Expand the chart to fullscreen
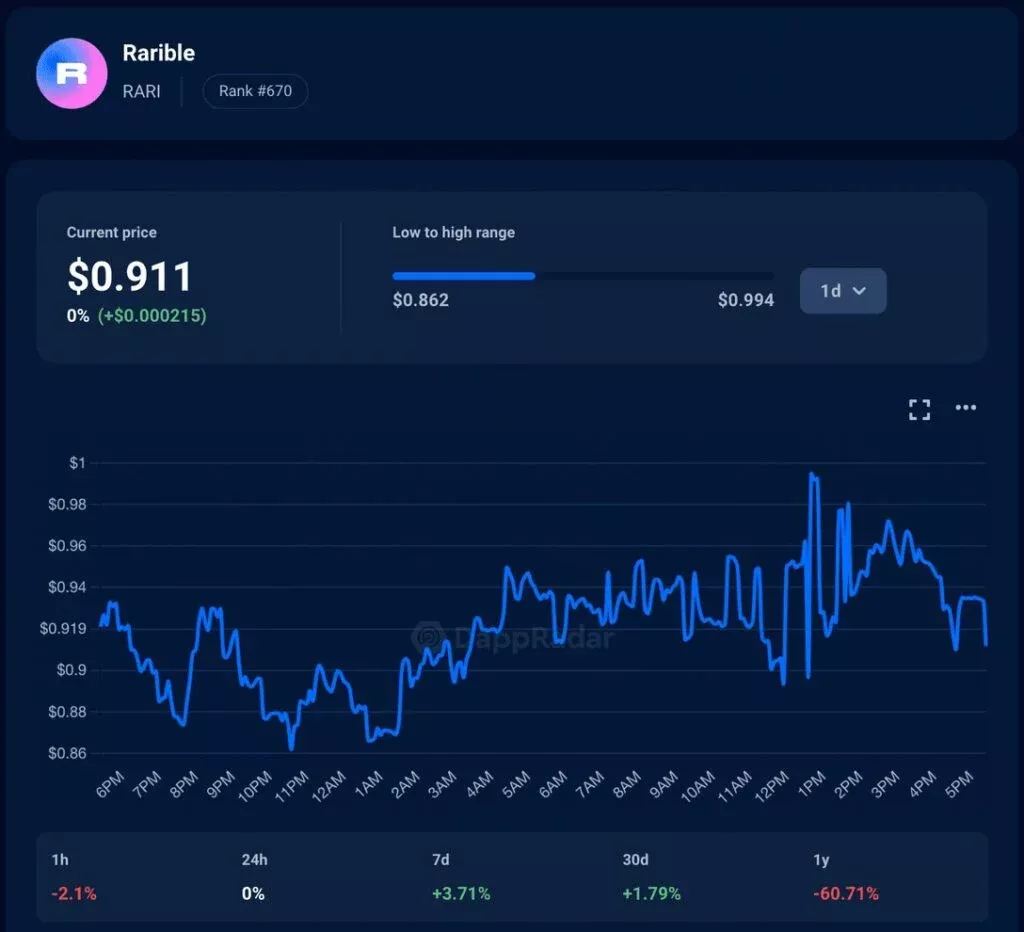Image resolution: width=1024 pixels, height=932 pixels. click(919, 408)
